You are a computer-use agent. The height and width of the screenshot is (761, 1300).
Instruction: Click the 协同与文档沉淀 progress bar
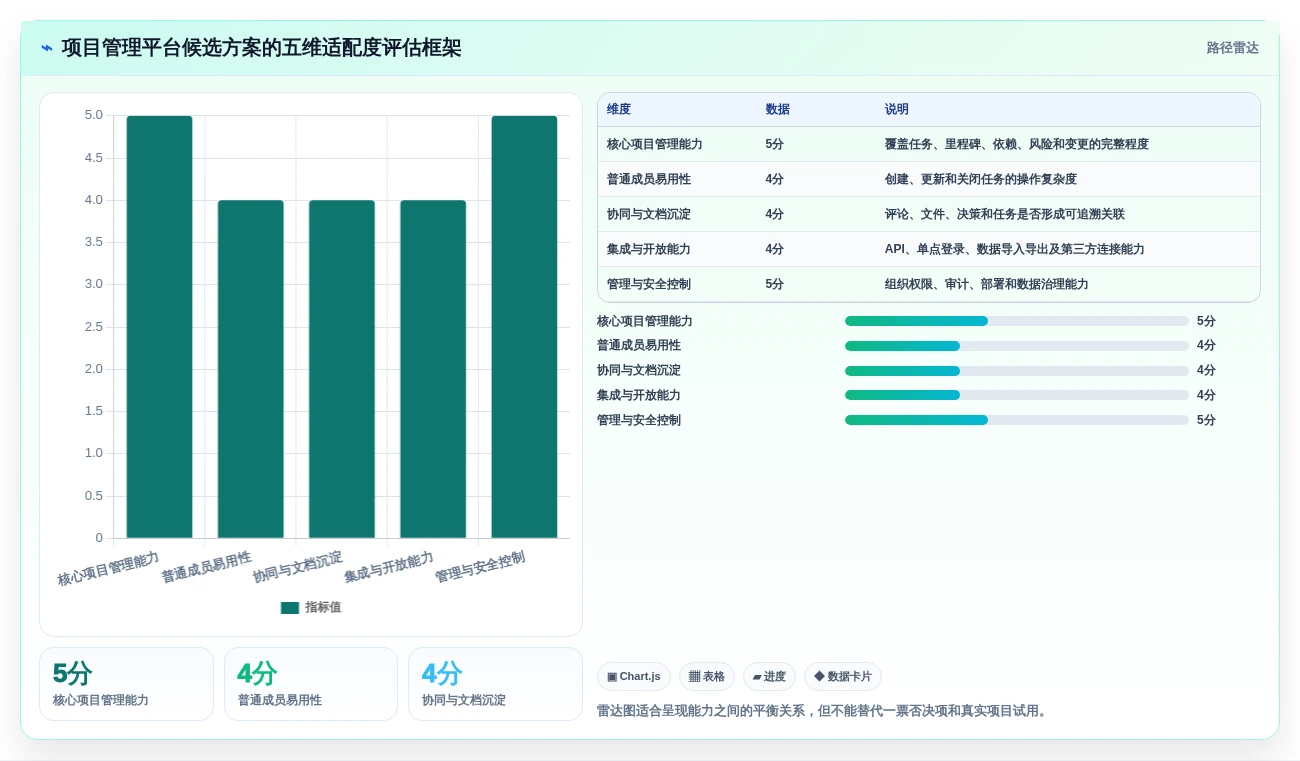coord(1017,371)
